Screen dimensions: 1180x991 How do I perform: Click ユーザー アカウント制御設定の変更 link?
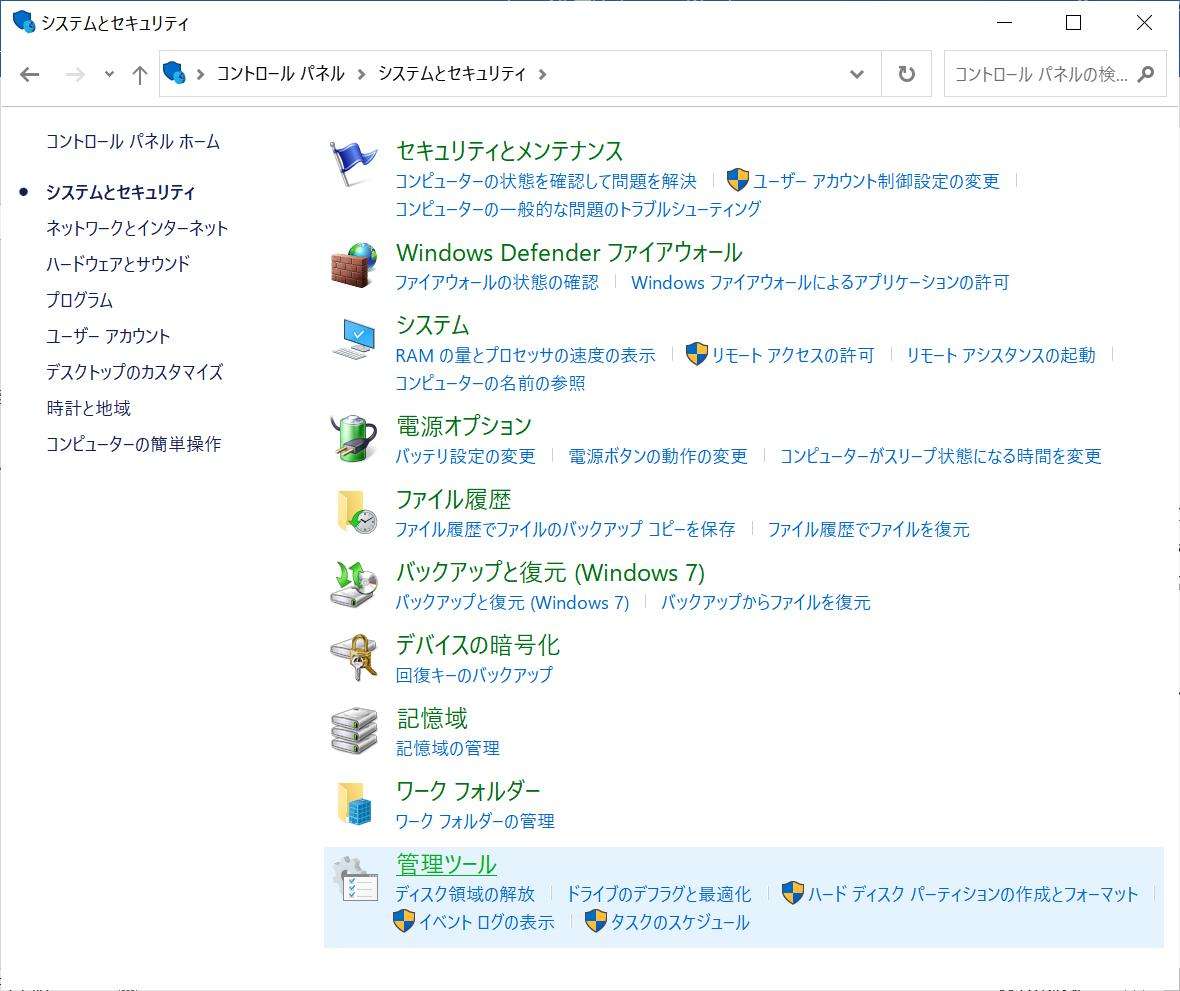point(876,181)
